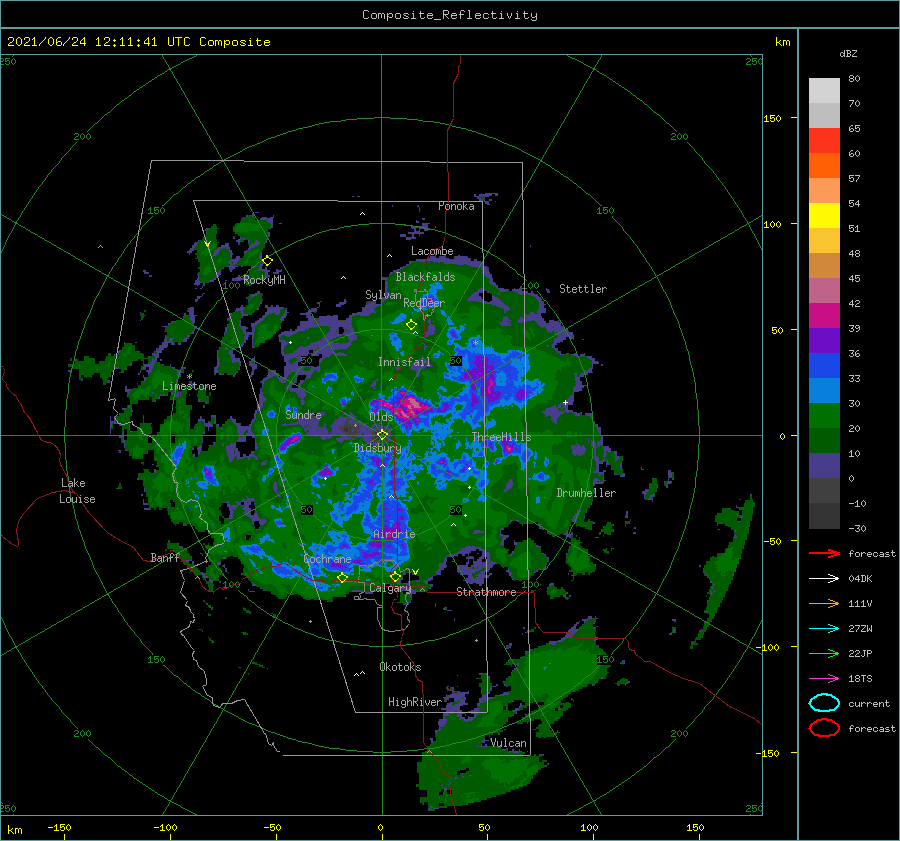Select the red 60-65 dBZ color swatch
The height and width of the screenshot is (841, 900).
(x=824, y=141)
